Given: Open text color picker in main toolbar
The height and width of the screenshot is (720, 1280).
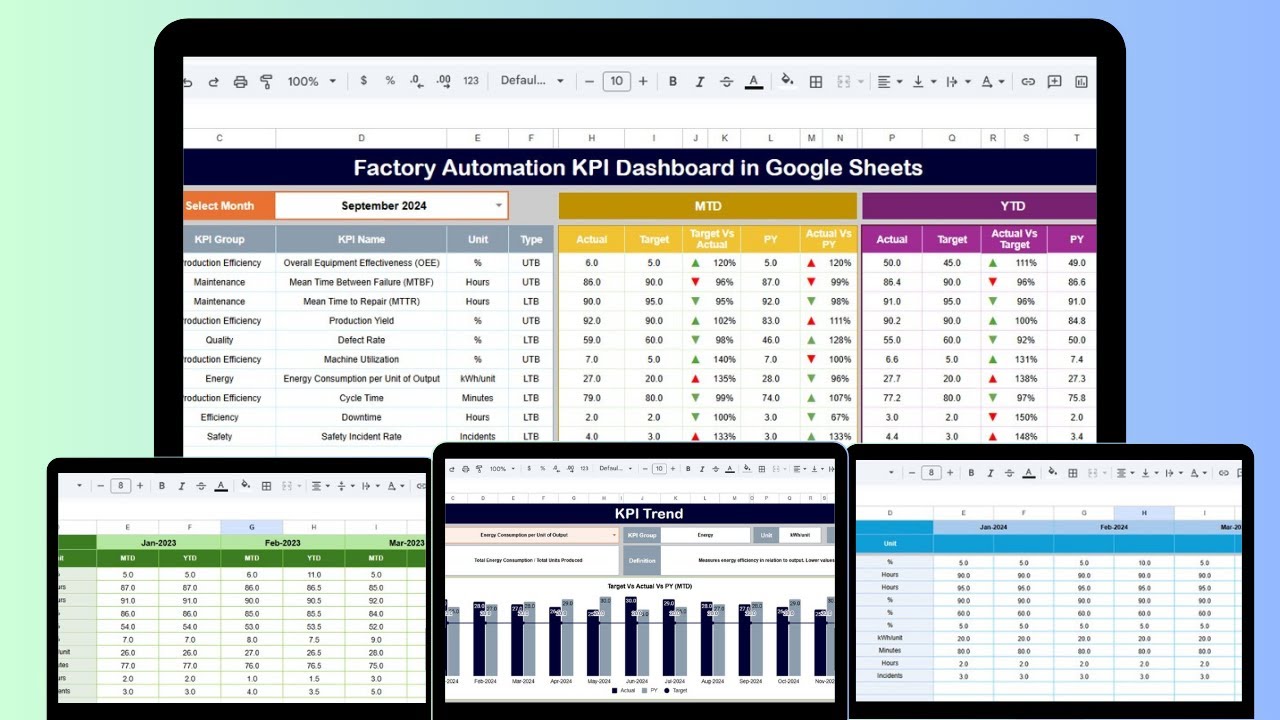Looking at the screenshot, I should [x=754, y=82].
